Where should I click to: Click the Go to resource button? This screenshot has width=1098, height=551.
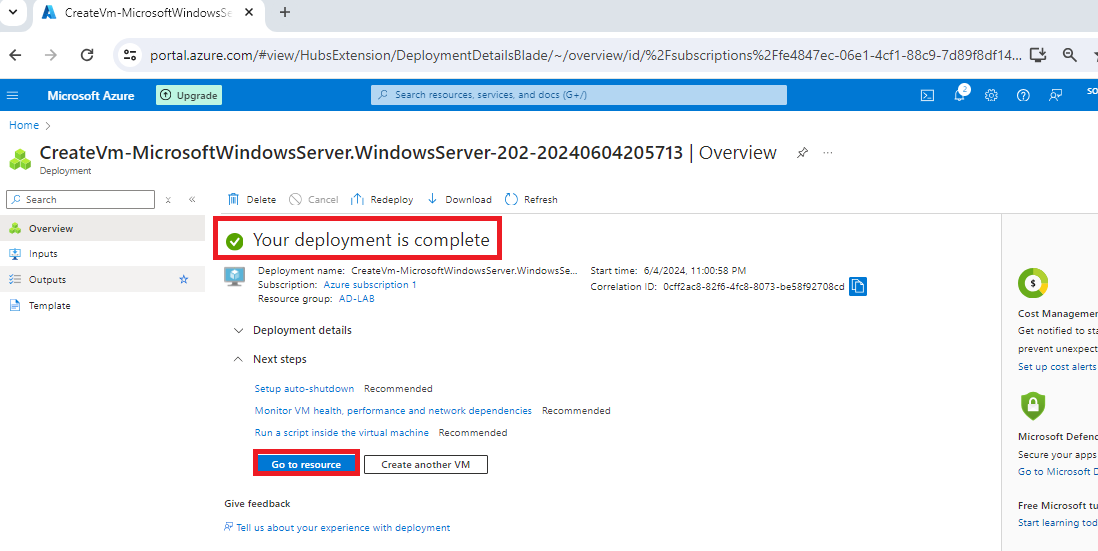306,464
